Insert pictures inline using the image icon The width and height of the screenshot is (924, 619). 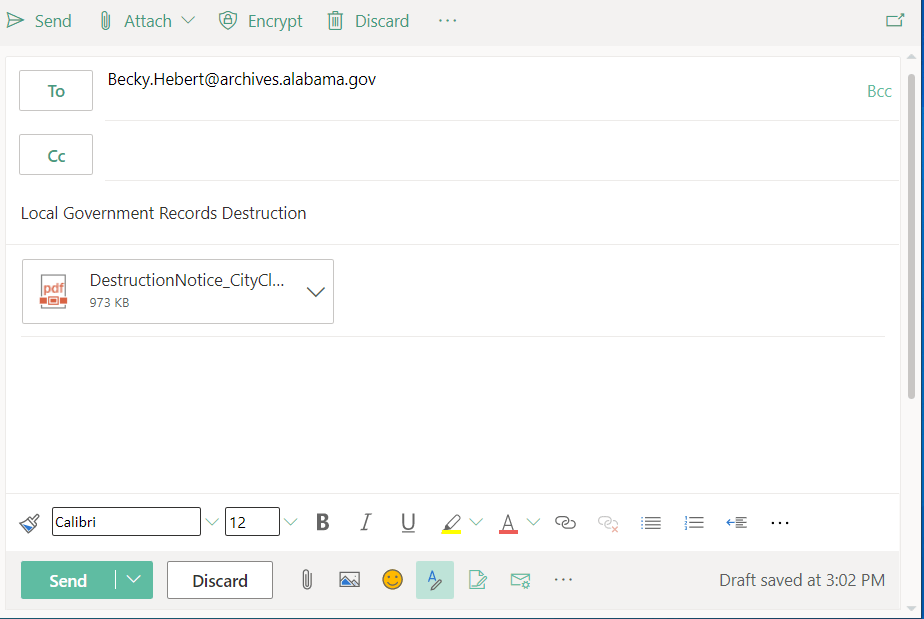[x=349, y=580]
